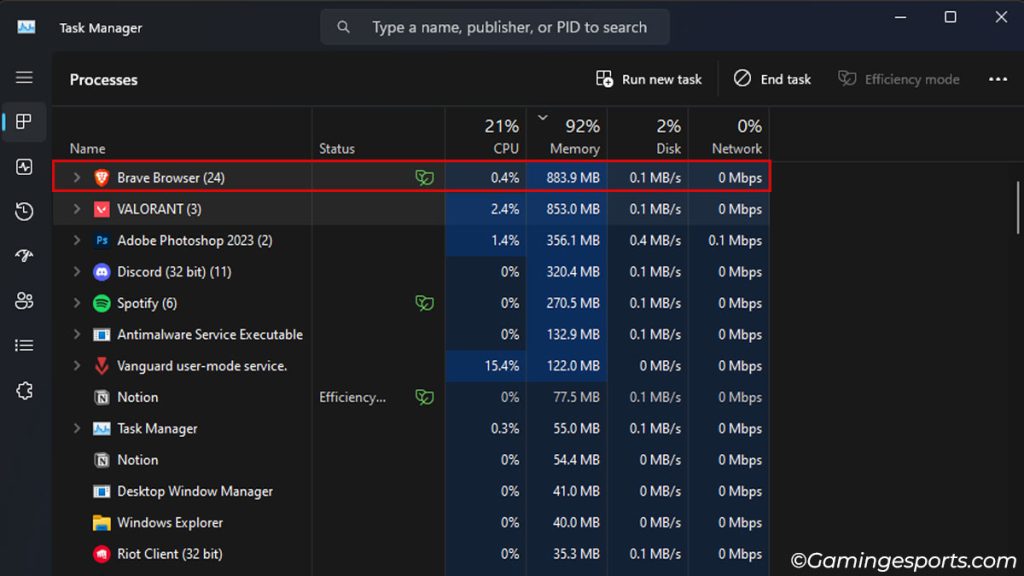Open the Users page sidebar icon
This screenshot has width=1024, height=576.
[24, 300]
